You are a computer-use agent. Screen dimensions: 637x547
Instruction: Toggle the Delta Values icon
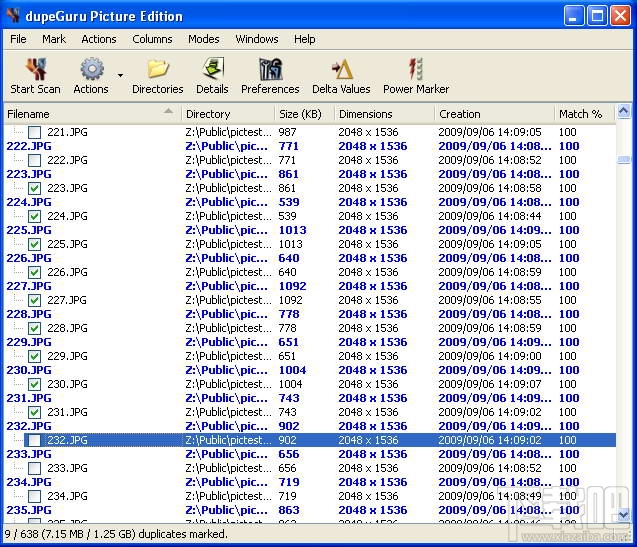pos(341,69)
